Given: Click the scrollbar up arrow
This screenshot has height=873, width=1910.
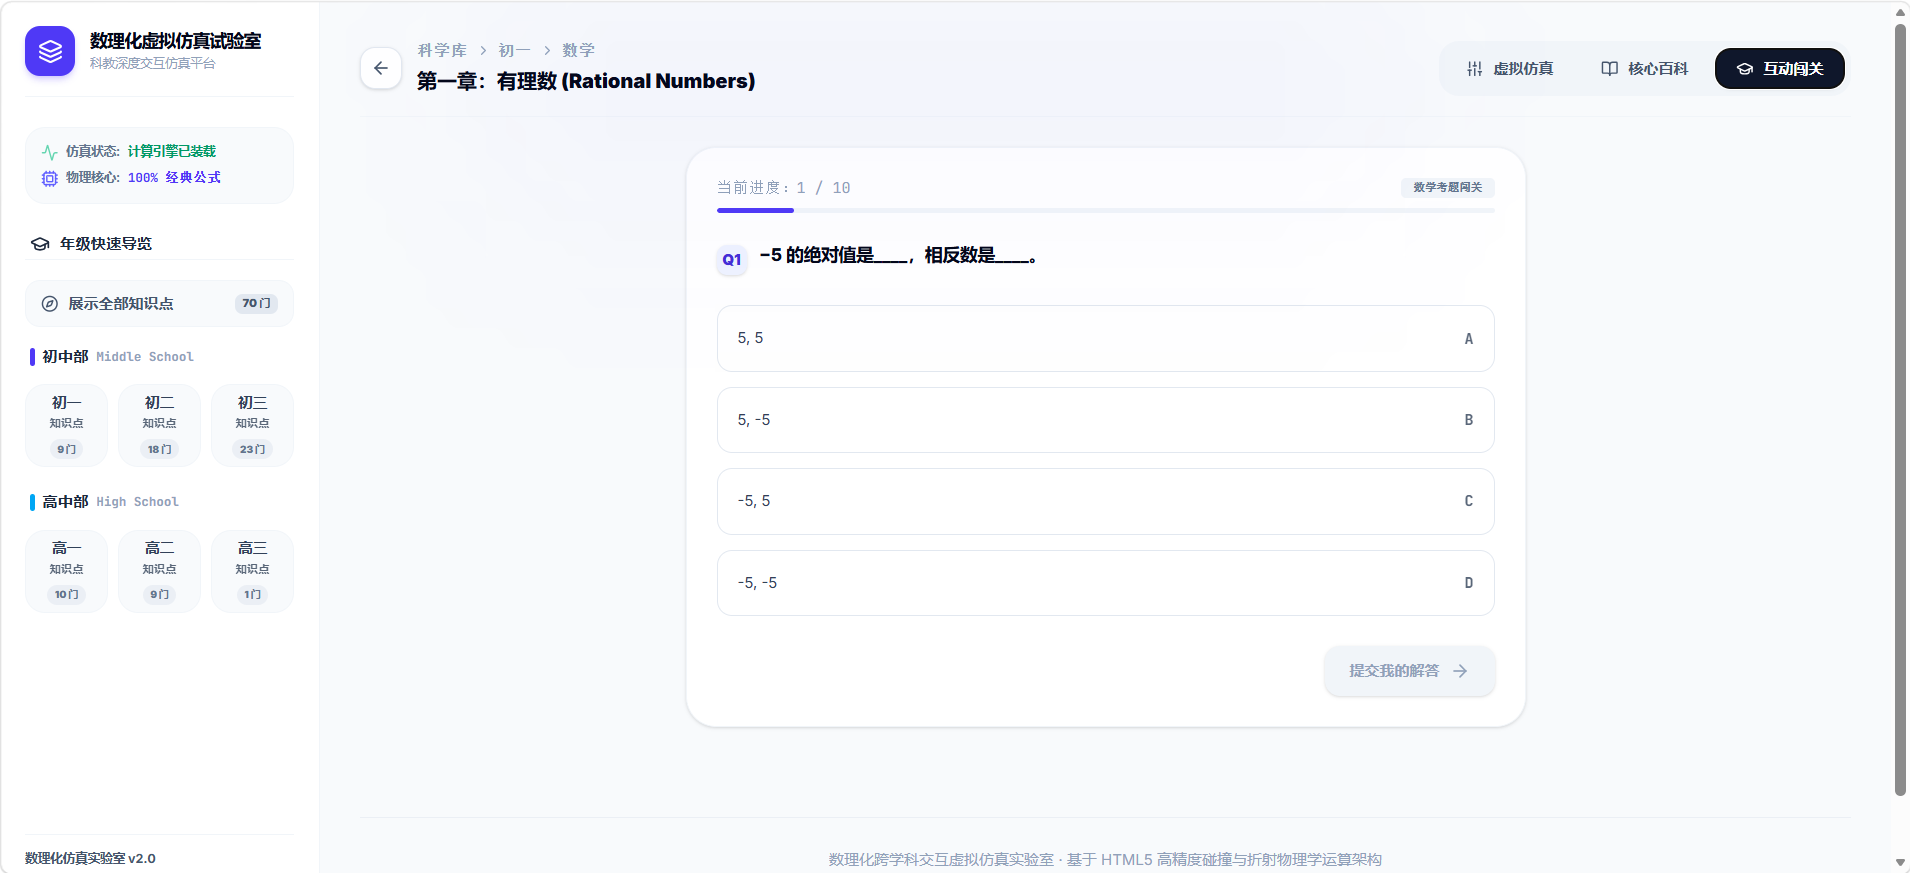Looking at the screenshot, I should (x=1900, y=11).
